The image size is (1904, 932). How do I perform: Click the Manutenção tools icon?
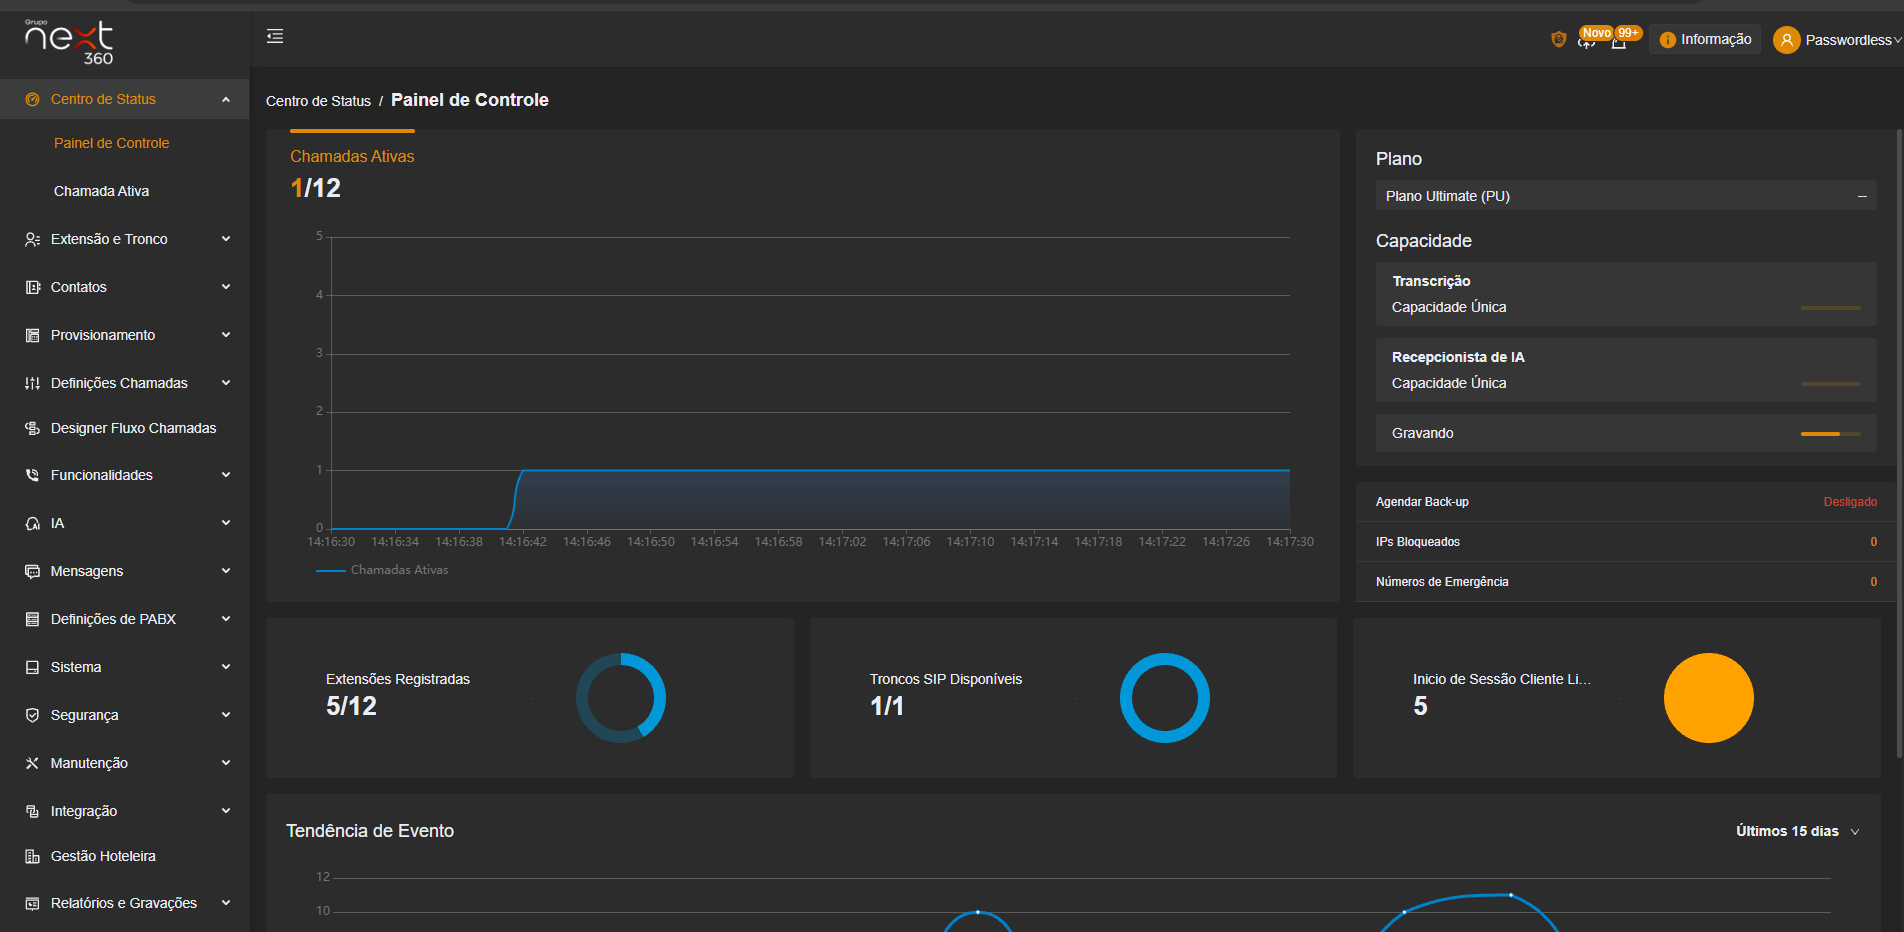pyautogui.click(x=32, y=763)
